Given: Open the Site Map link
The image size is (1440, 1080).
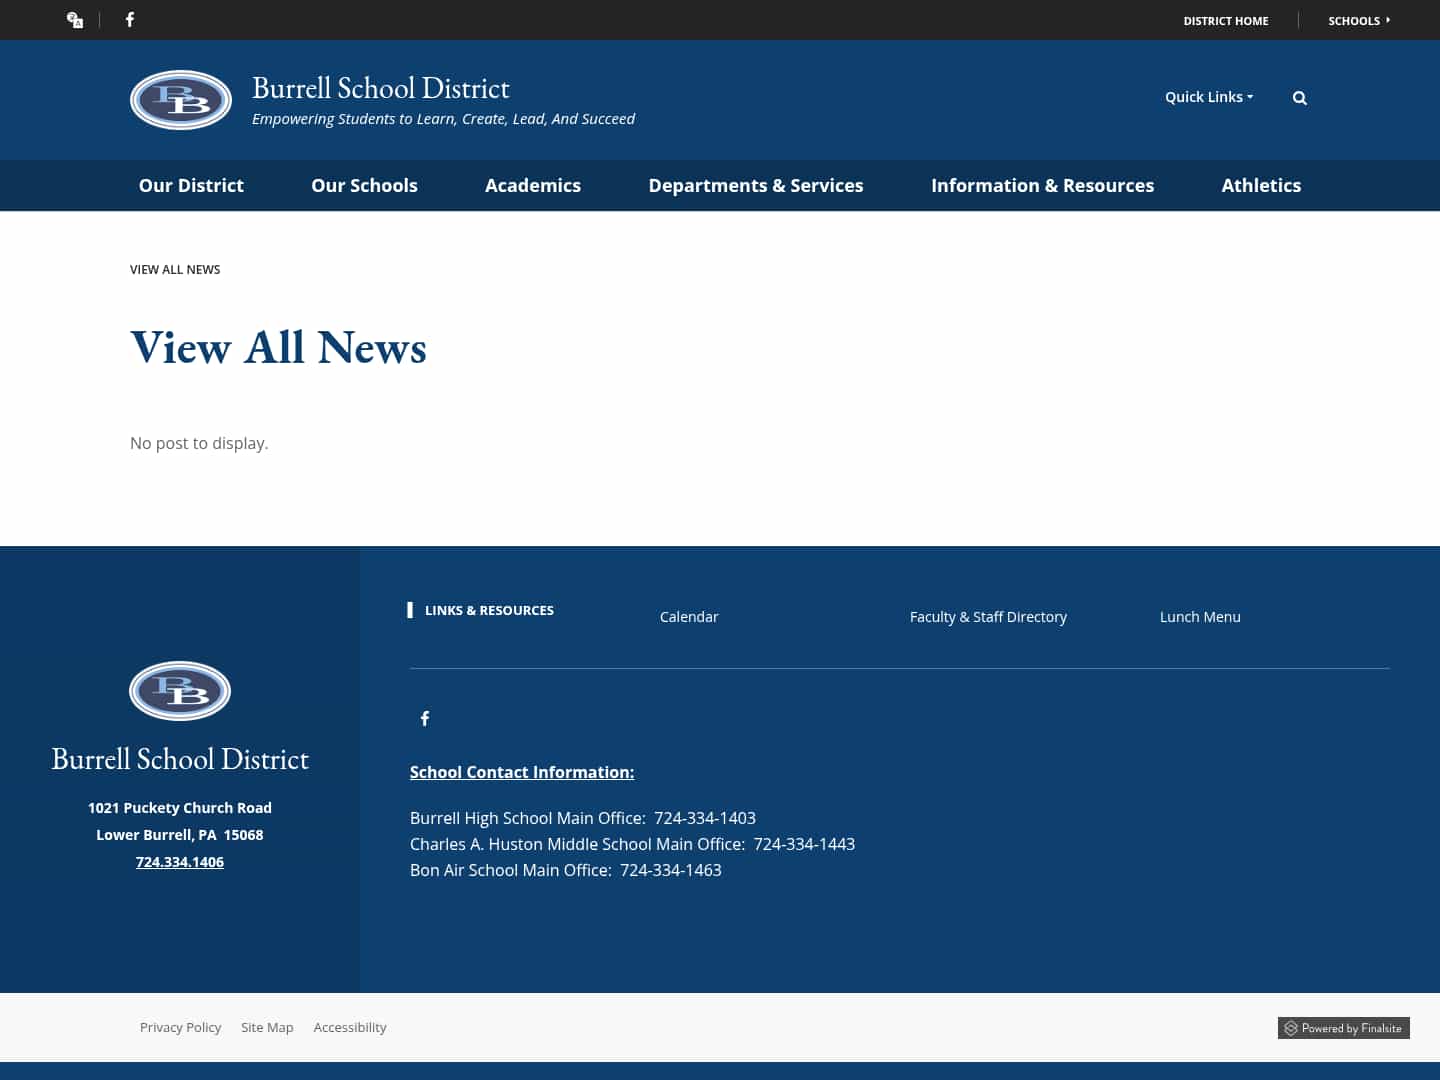Looking at the screenshot, I should [267, 1027].
